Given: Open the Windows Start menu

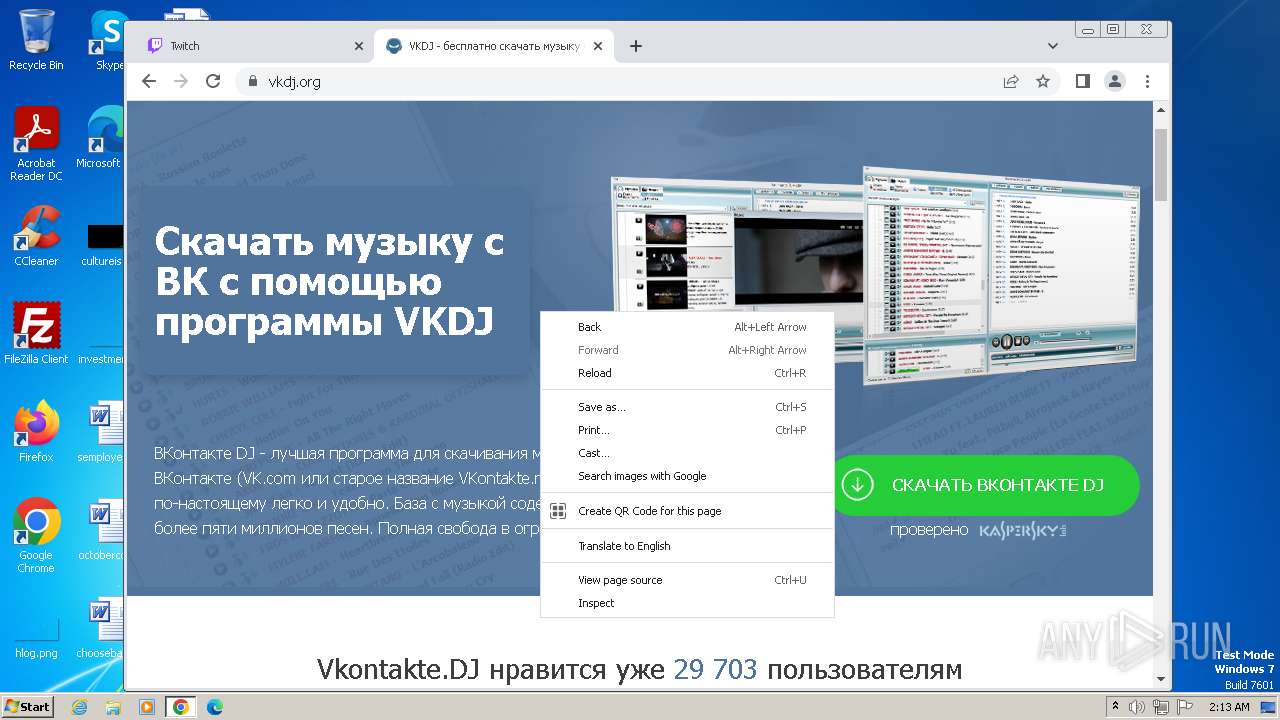Looking at the screenshot, I should (27, 706).
